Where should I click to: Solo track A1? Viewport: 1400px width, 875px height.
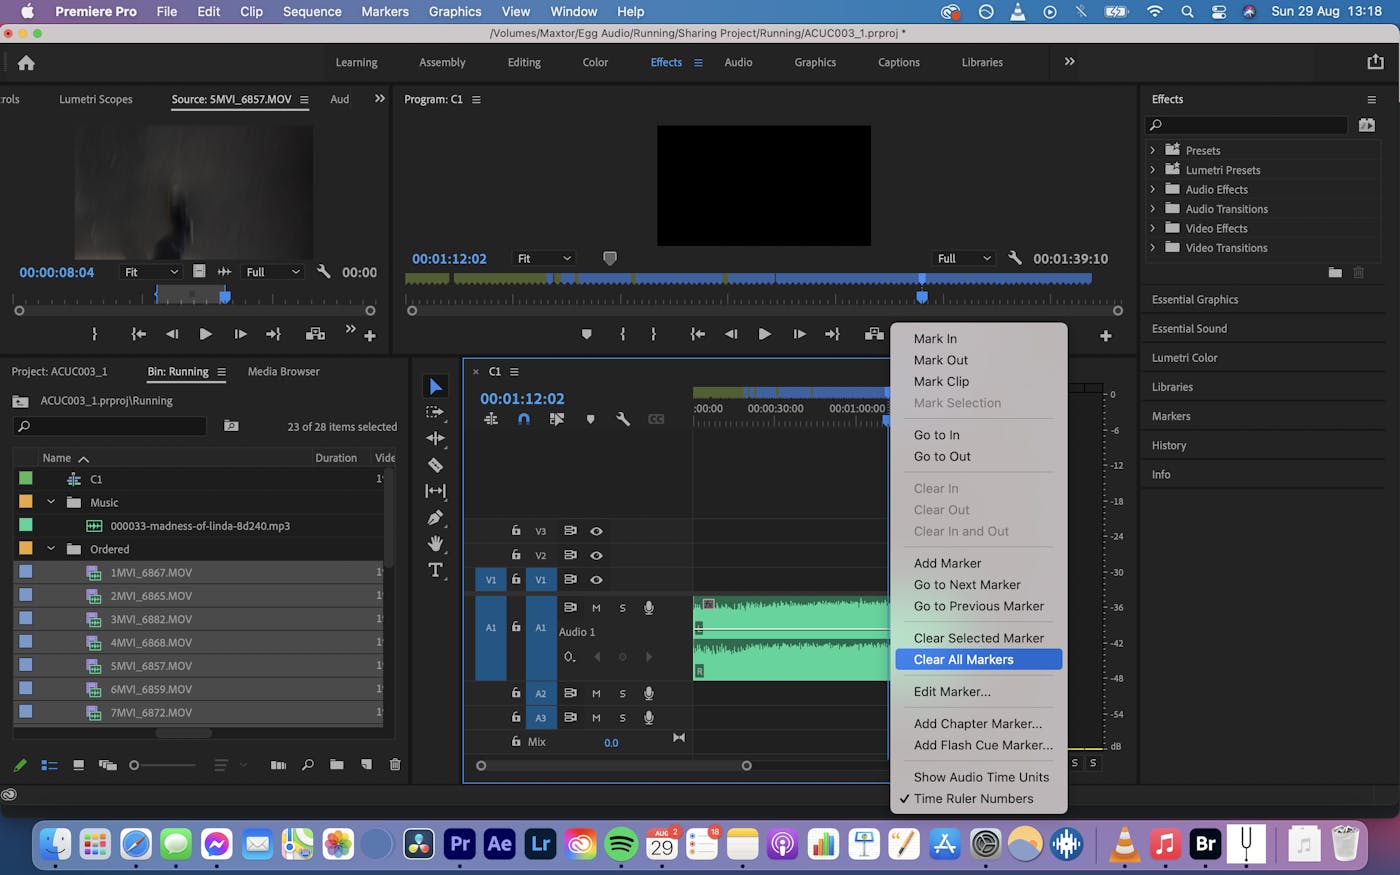click(622, 607)
